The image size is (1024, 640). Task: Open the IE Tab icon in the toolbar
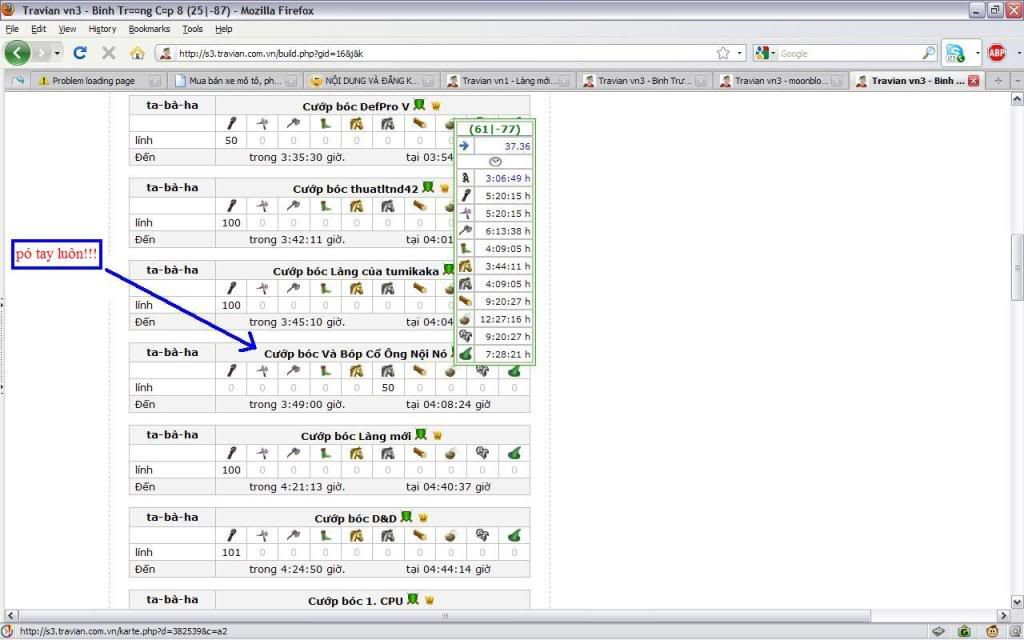(955, 53)
